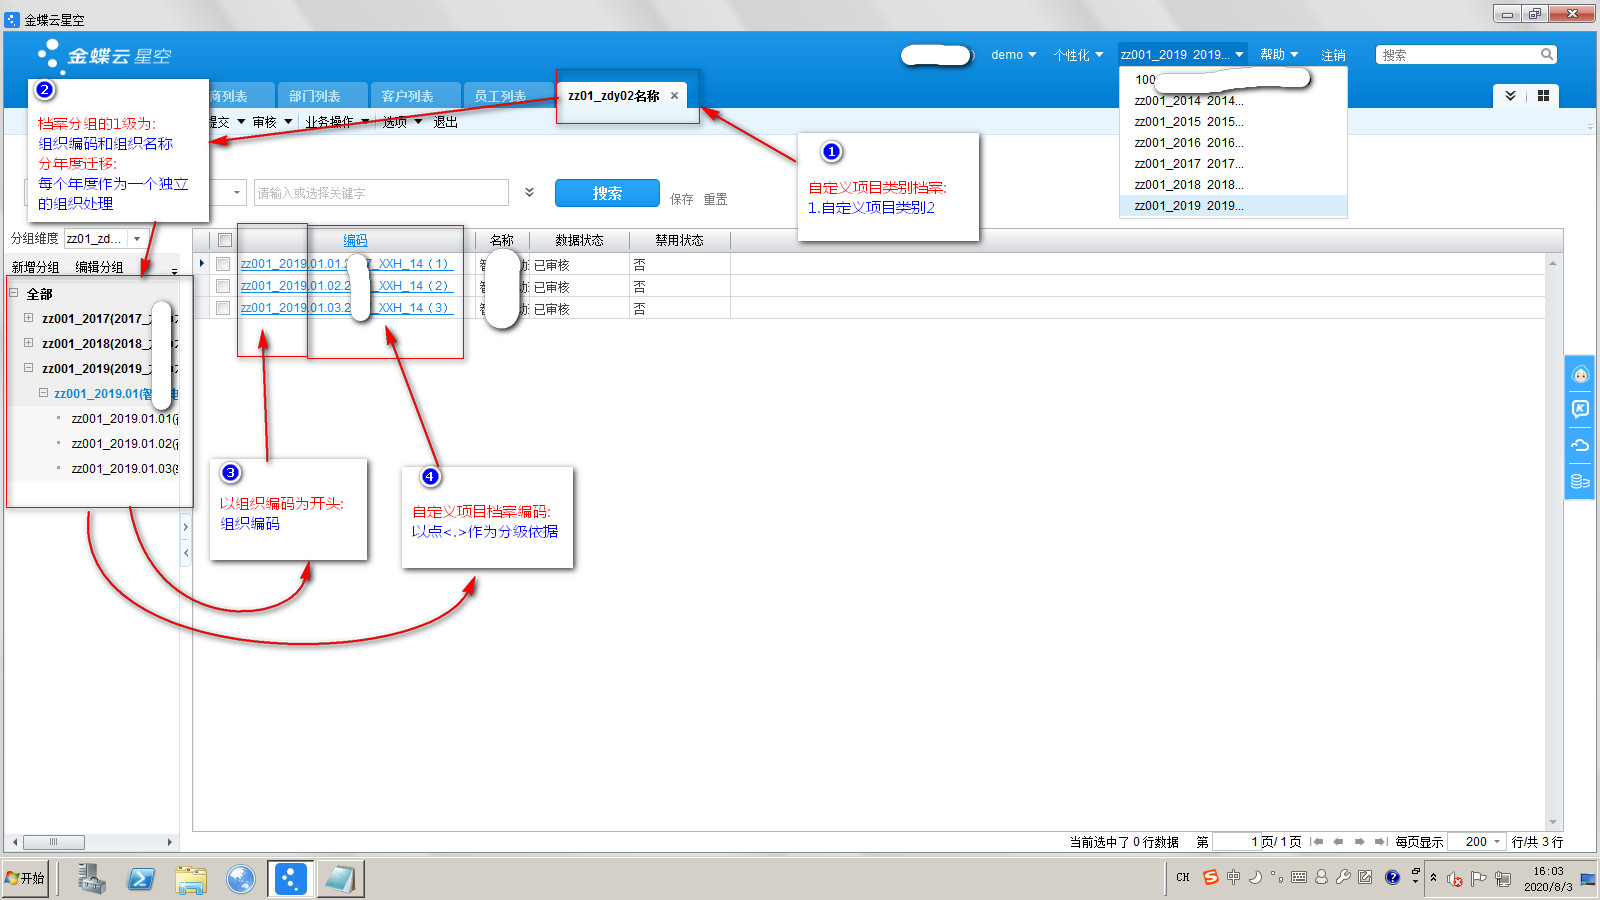The height and width of the screenshot is (900, 1600).
Task: Select zz001_2016 from the organization list
Action: [1188, 143]
